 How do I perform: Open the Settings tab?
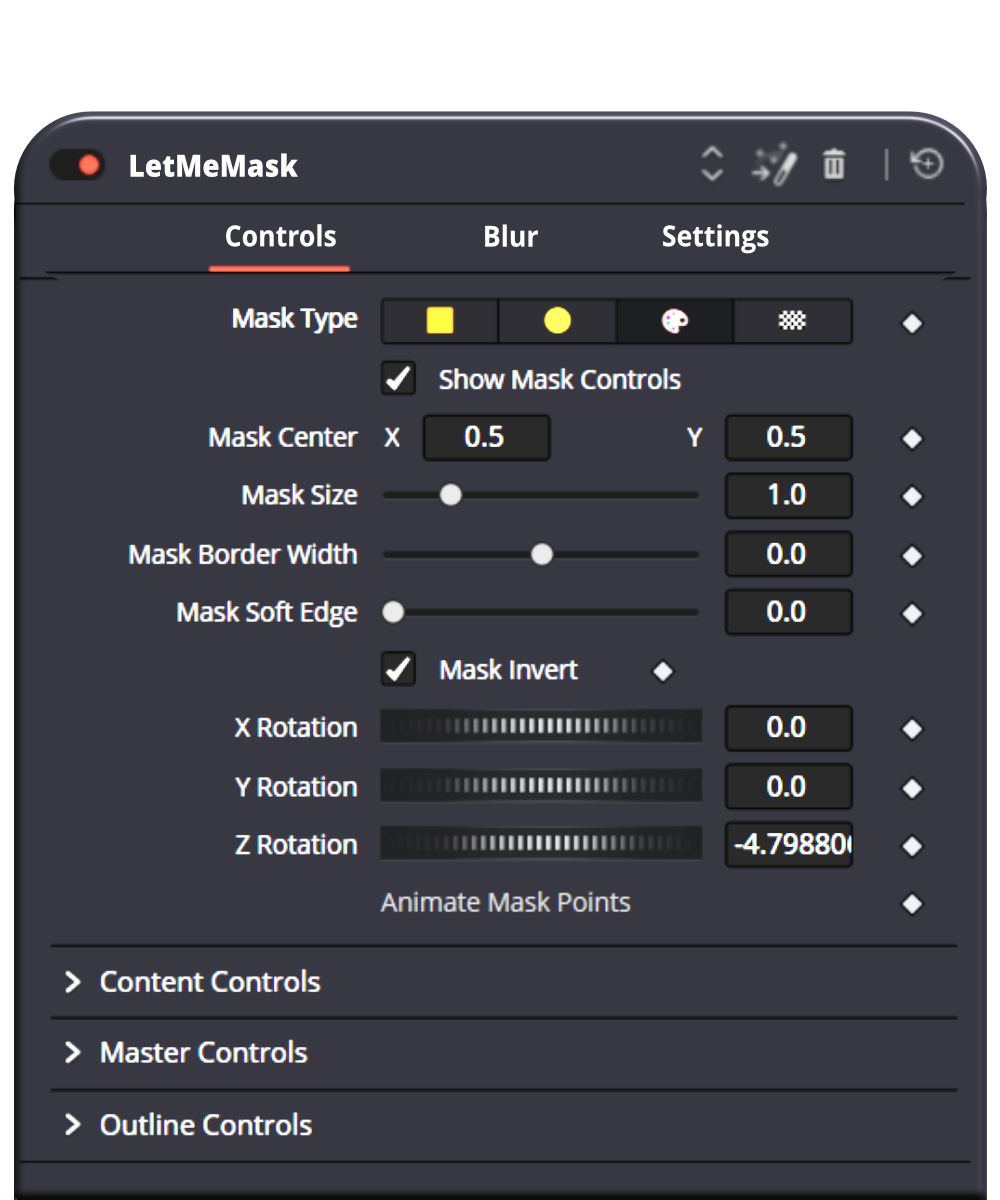click(x=715, y=237)
